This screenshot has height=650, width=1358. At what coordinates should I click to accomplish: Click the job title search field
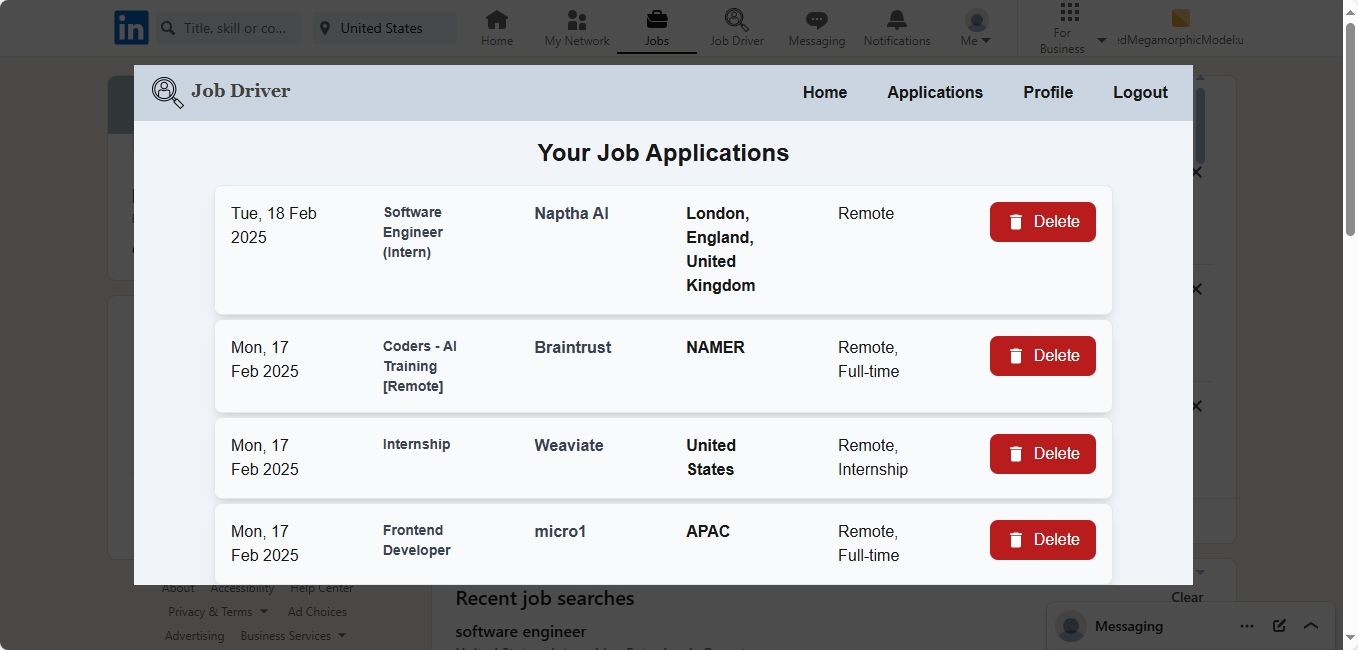click(x=229, y=28)
